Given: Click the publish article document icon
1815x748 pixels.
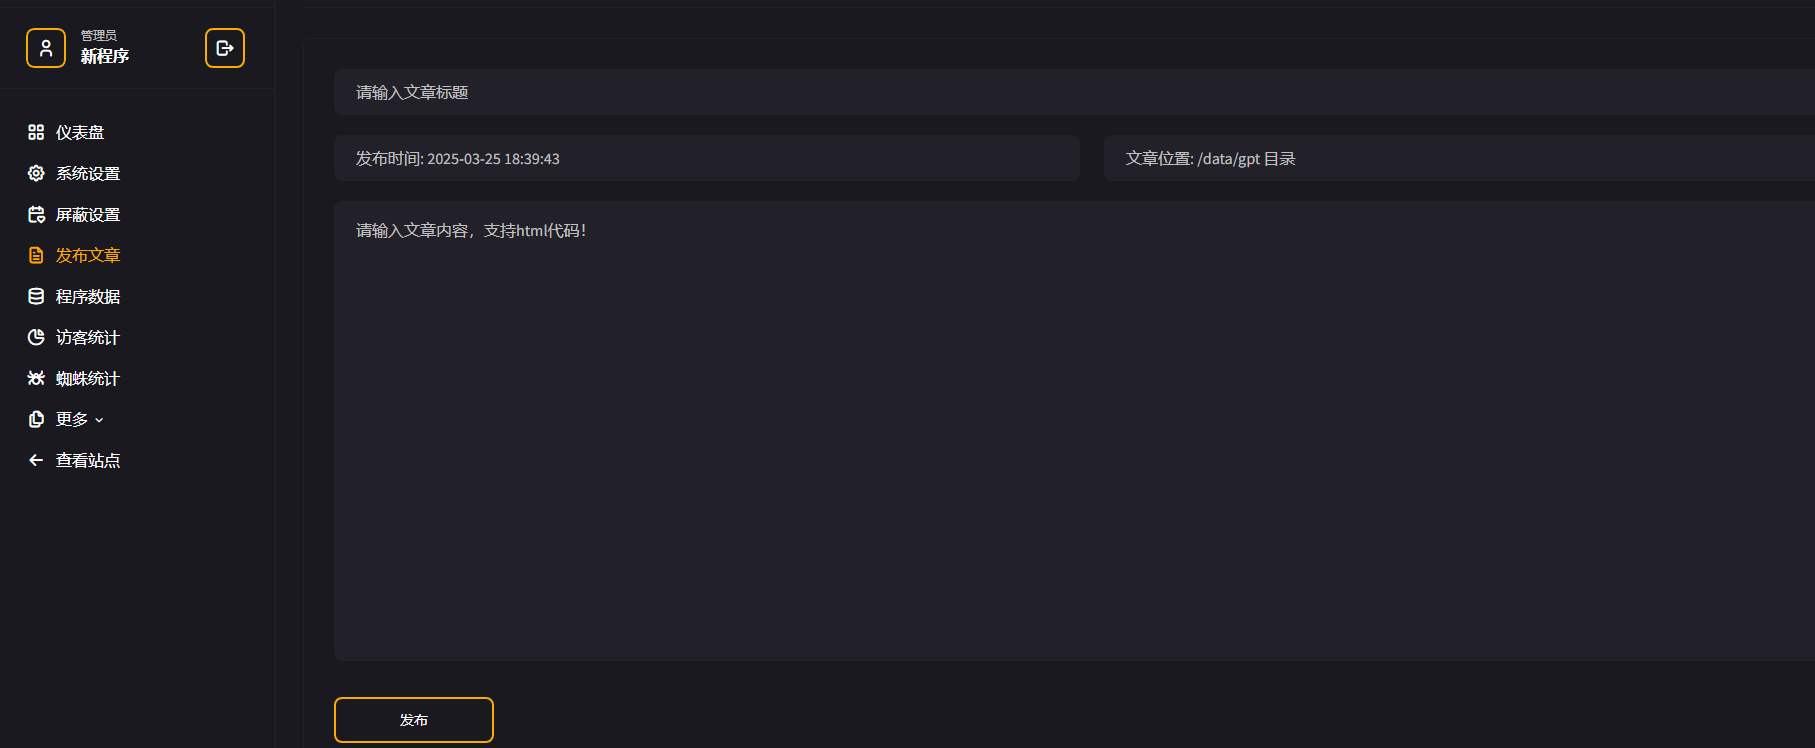Looking at the screenshot, I should [36, 255].
